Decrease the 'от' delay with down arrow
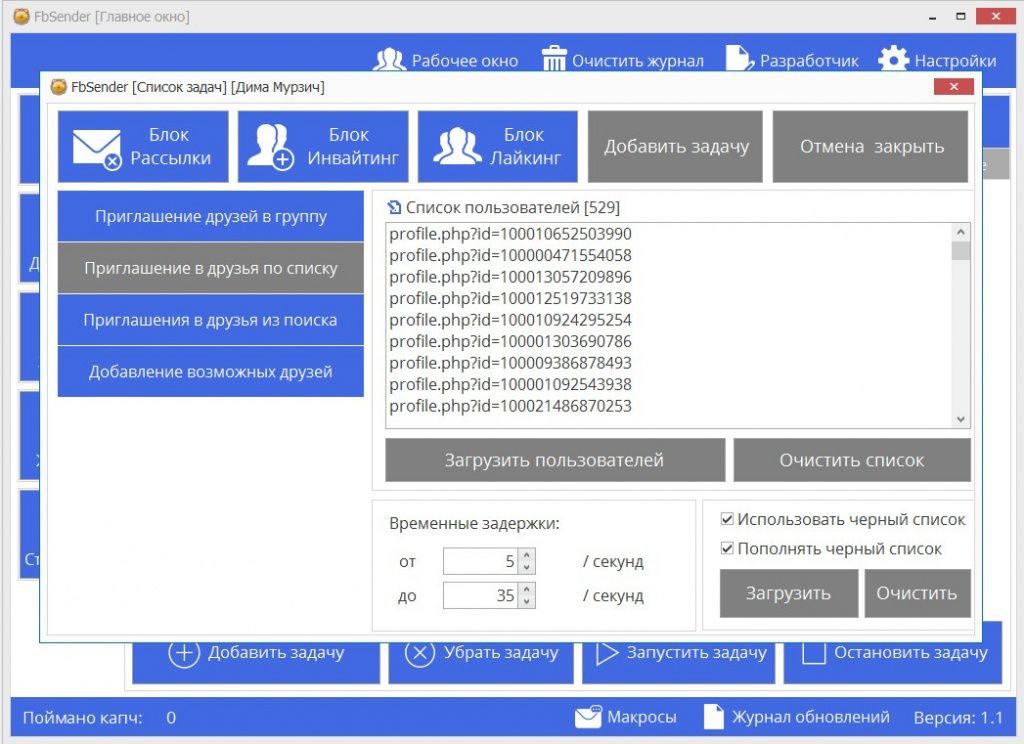The image size is (1024, 744). [x=526, y=568]
